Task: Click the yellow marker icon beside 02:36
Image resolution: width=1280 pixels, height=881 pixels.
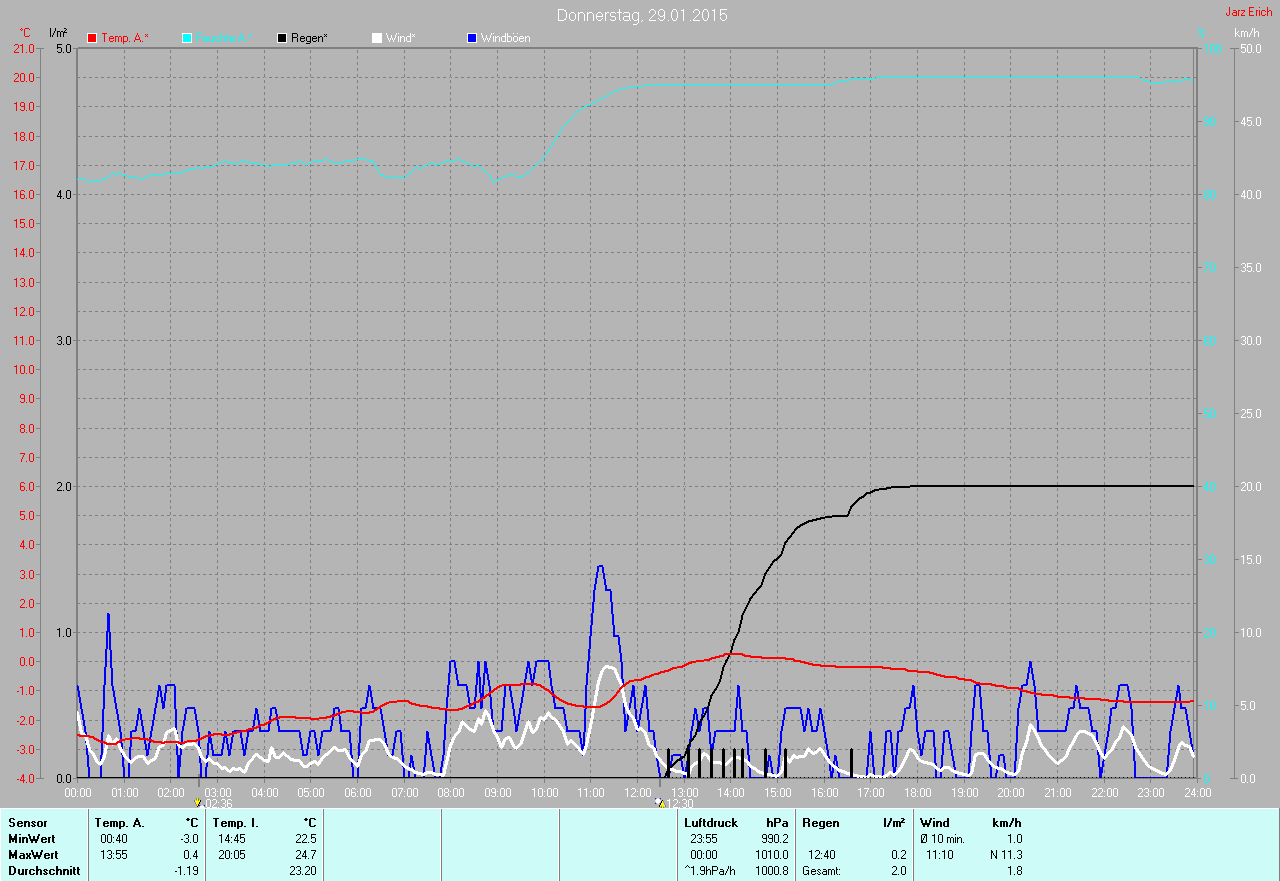Action: [x=198, y=803]
